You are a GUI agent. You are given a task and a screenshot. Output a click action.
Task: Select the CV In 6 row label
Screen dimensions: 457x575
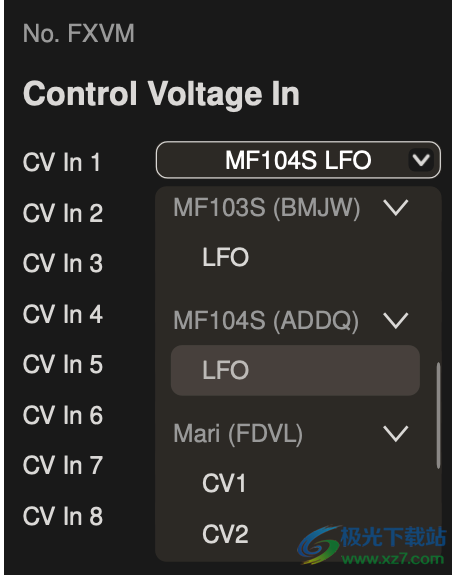[x=63, y=415]
